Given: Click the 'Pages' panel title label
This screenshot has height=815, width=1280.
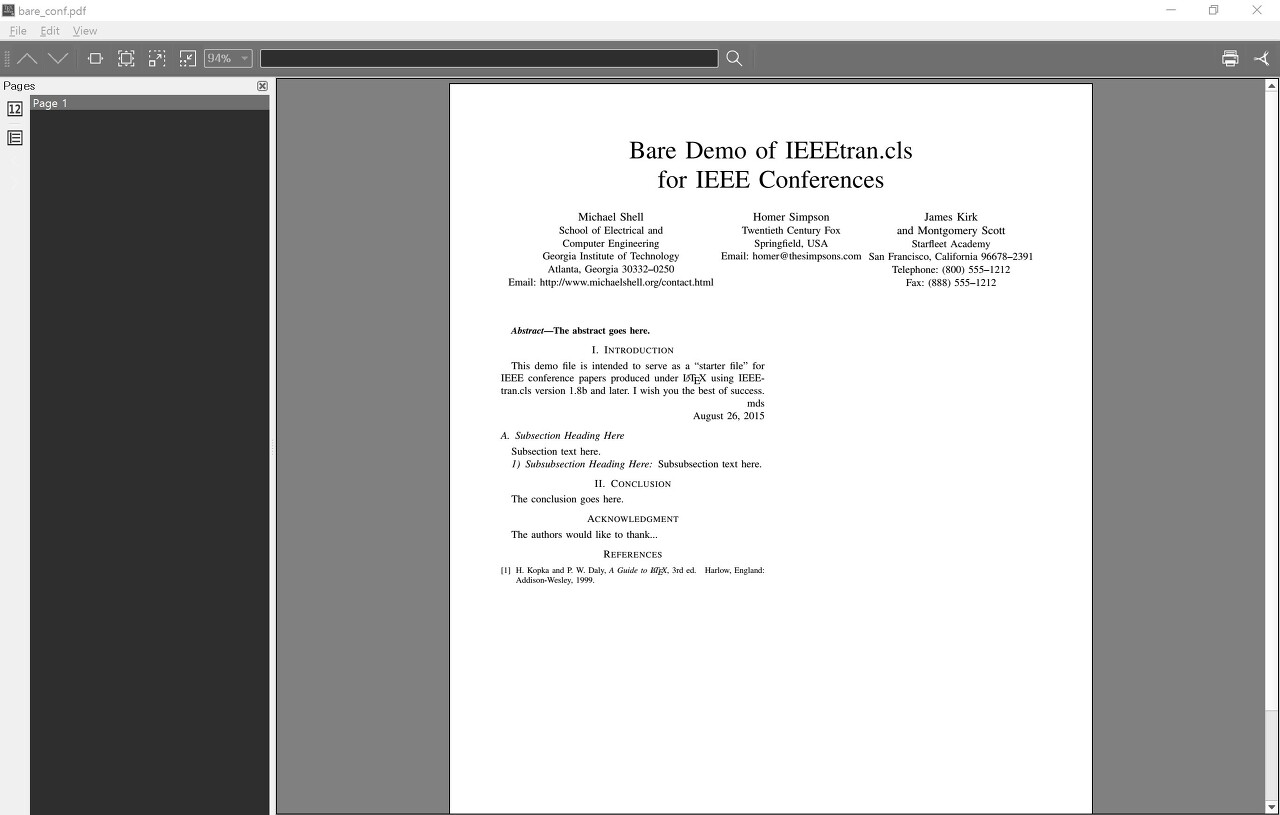Looking at the screenshot, I should click(x=19, y=86).
